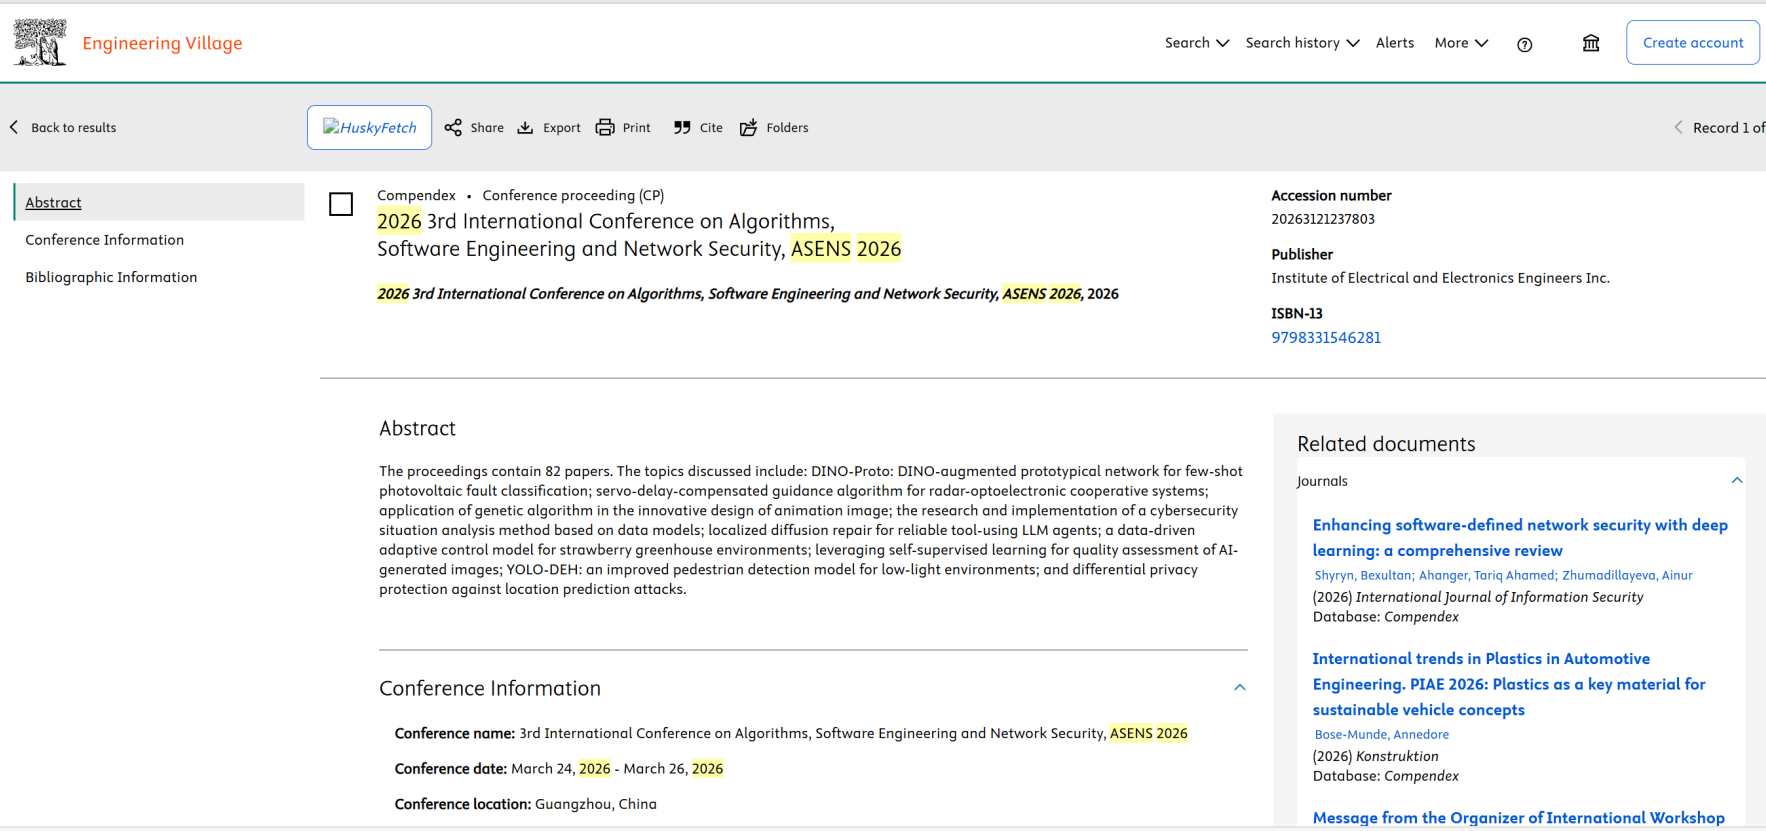1766x831 pixels.
Task: Click the 'Conference name' line
Action: 791,733
